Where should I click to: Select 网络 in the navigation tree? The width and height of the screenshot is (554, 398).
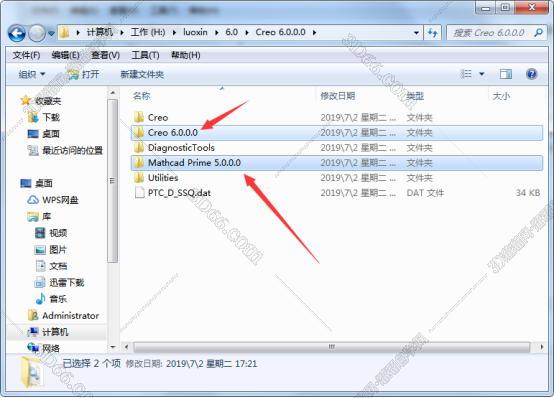[x=51, y=349]
